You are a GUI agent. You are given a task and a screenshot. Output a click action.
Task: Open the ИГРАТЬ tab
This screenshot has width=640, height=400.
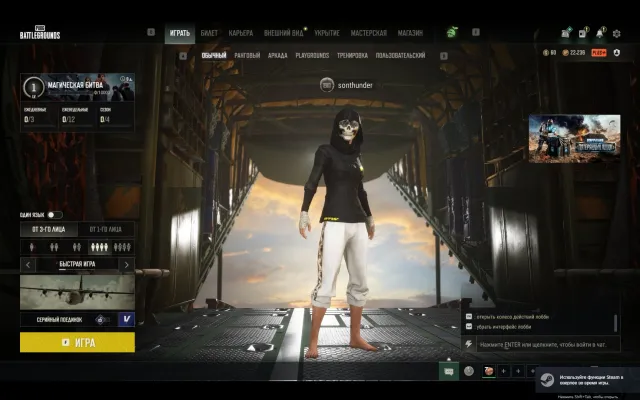point(180,33)
